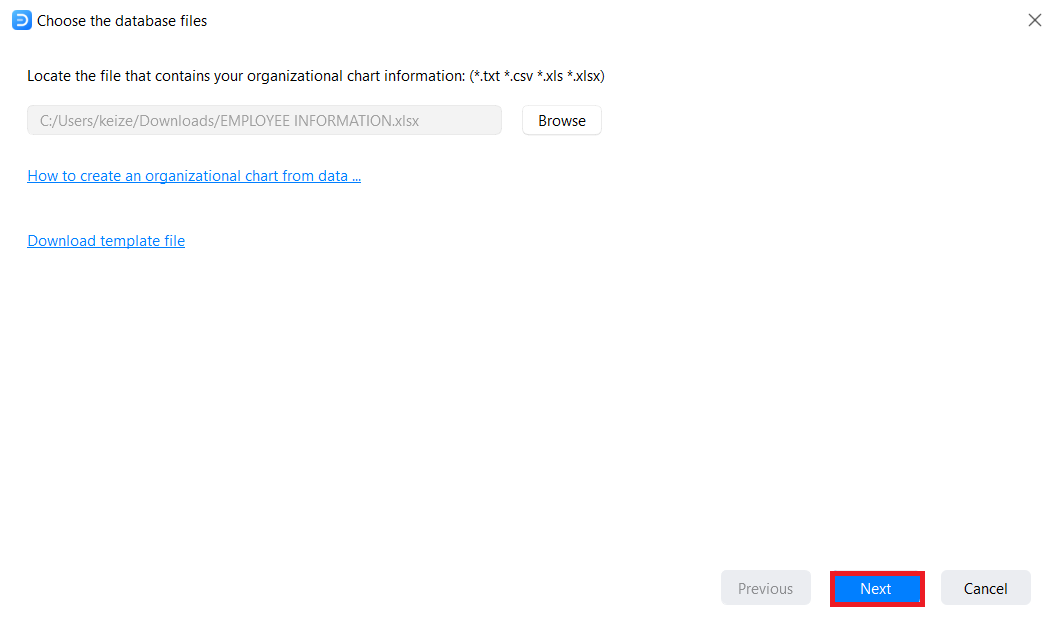The width and height of the screenshot is (1057, 627).
Task: Click the EMPLOYEE INFORMATION.xlsx file path field
Action: click(x=264, y=121)
